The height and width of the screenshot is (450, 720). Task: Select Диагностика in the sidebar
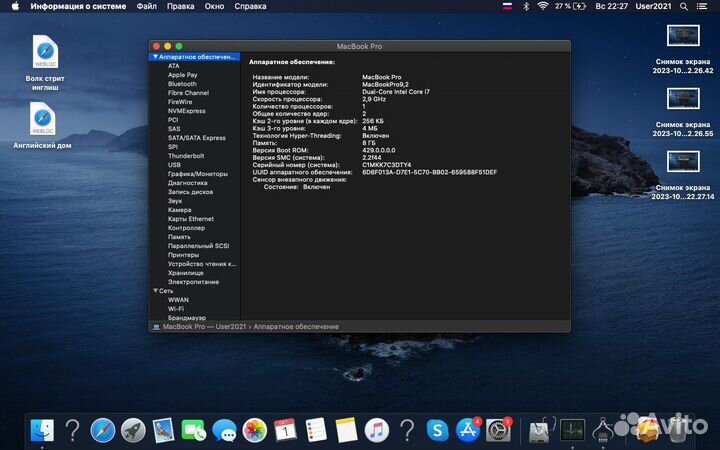[x=187, y=183]
